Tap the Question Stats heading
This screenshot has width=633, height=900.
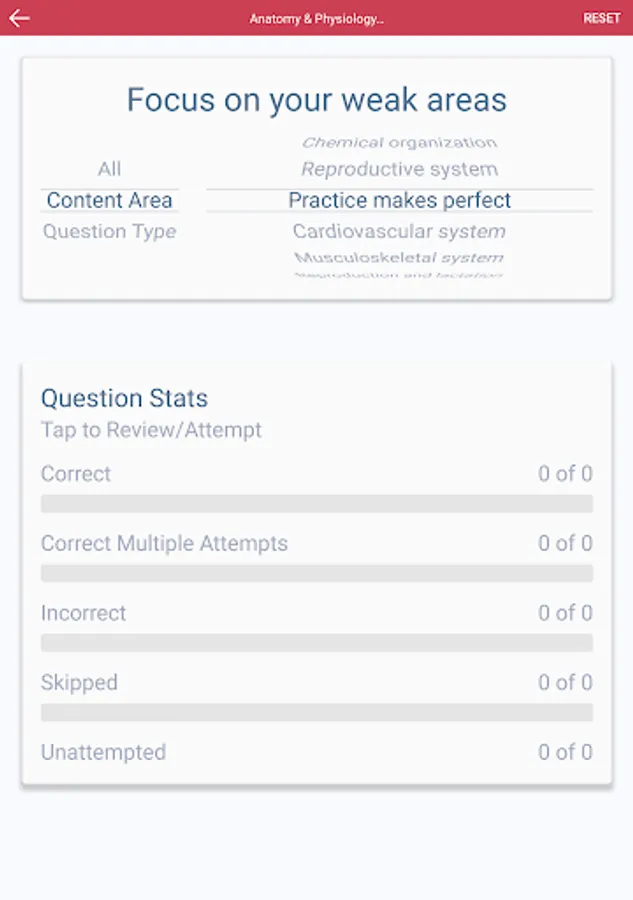click(124, 398)
